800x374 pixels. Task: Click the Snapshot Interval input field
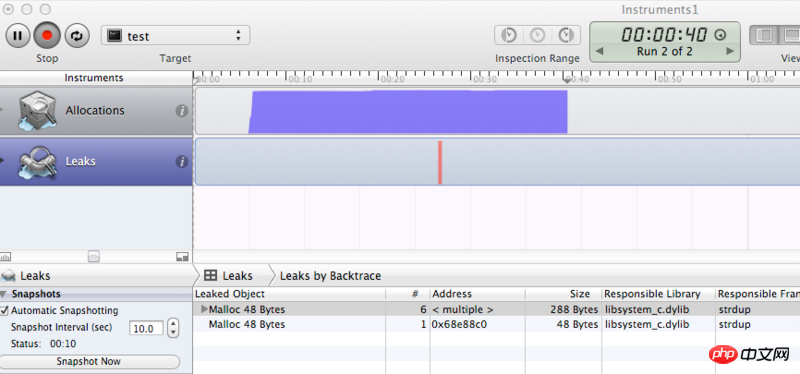146,328
